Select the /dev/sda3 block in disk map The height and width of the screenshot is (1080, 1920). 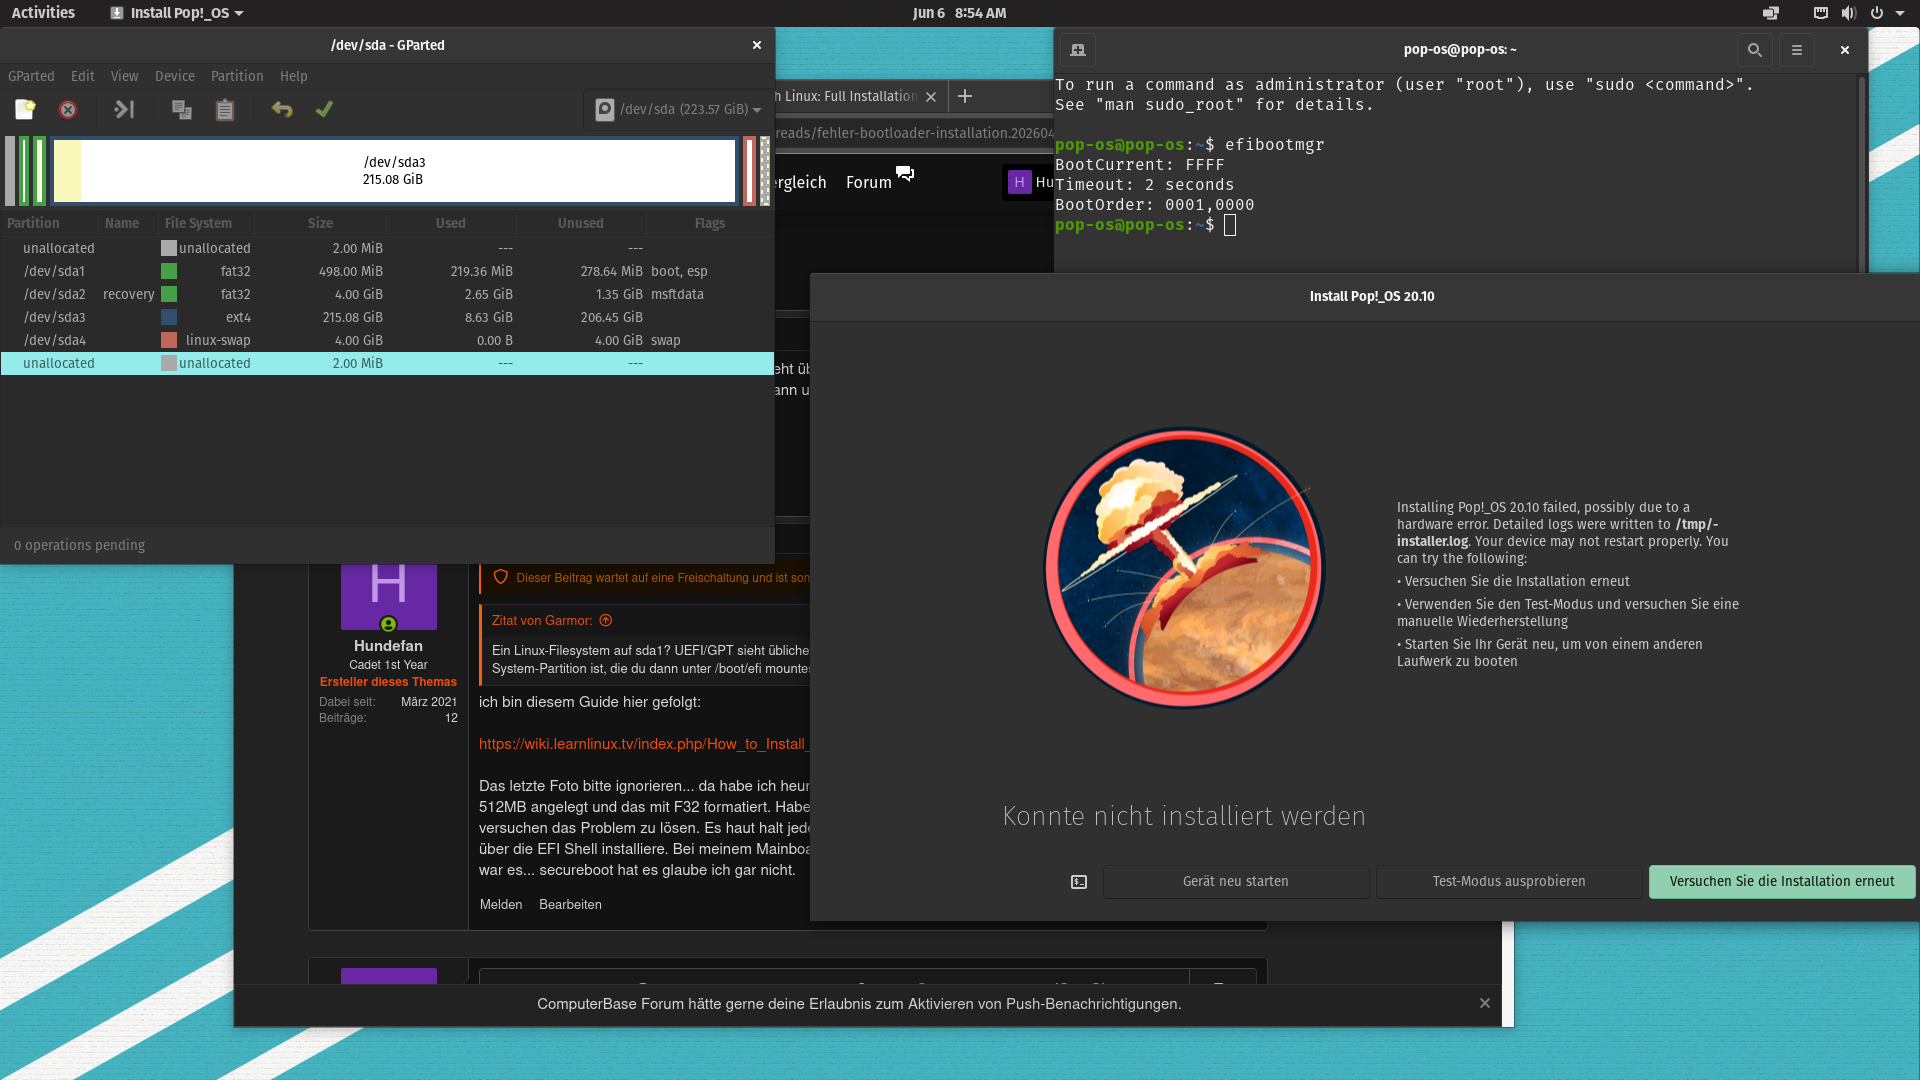coord(394,171)
